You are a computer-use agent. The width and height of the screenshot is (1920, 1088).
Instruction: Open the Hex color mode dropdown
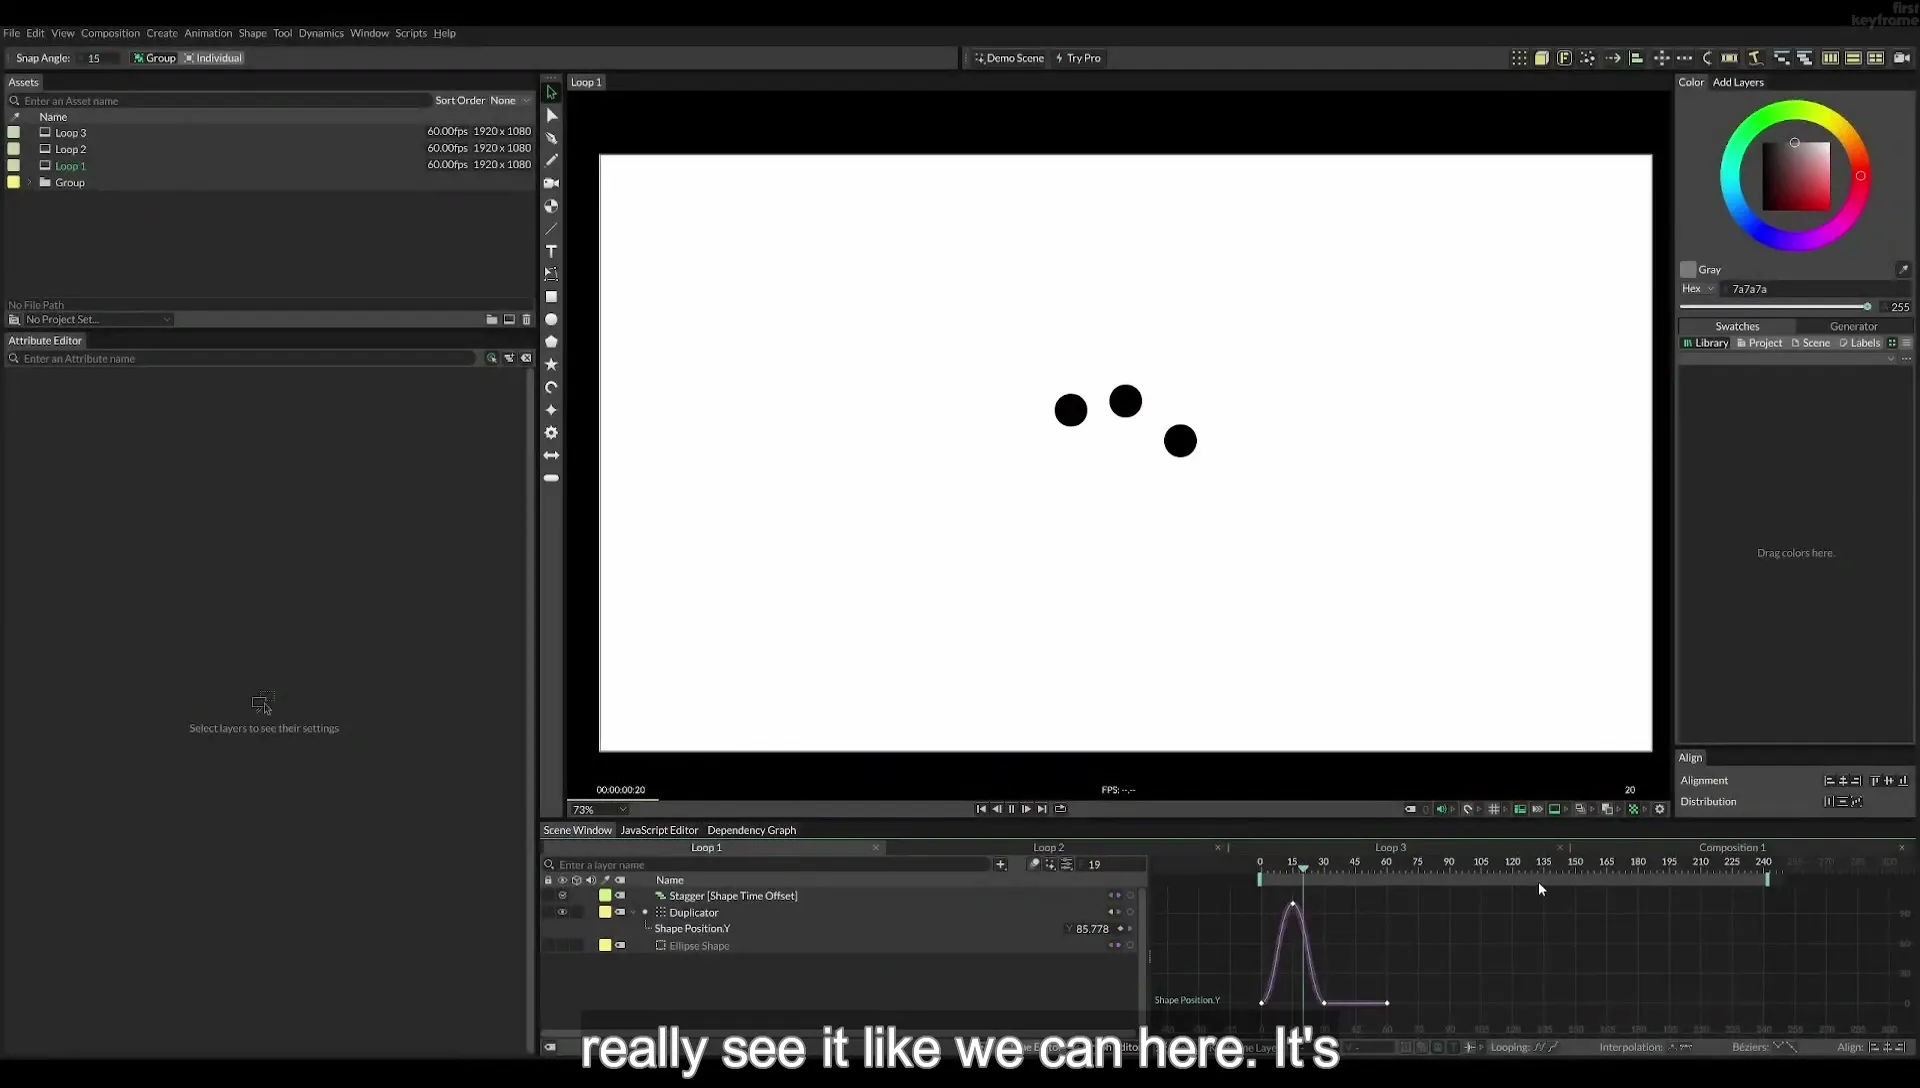[1698, 289]
